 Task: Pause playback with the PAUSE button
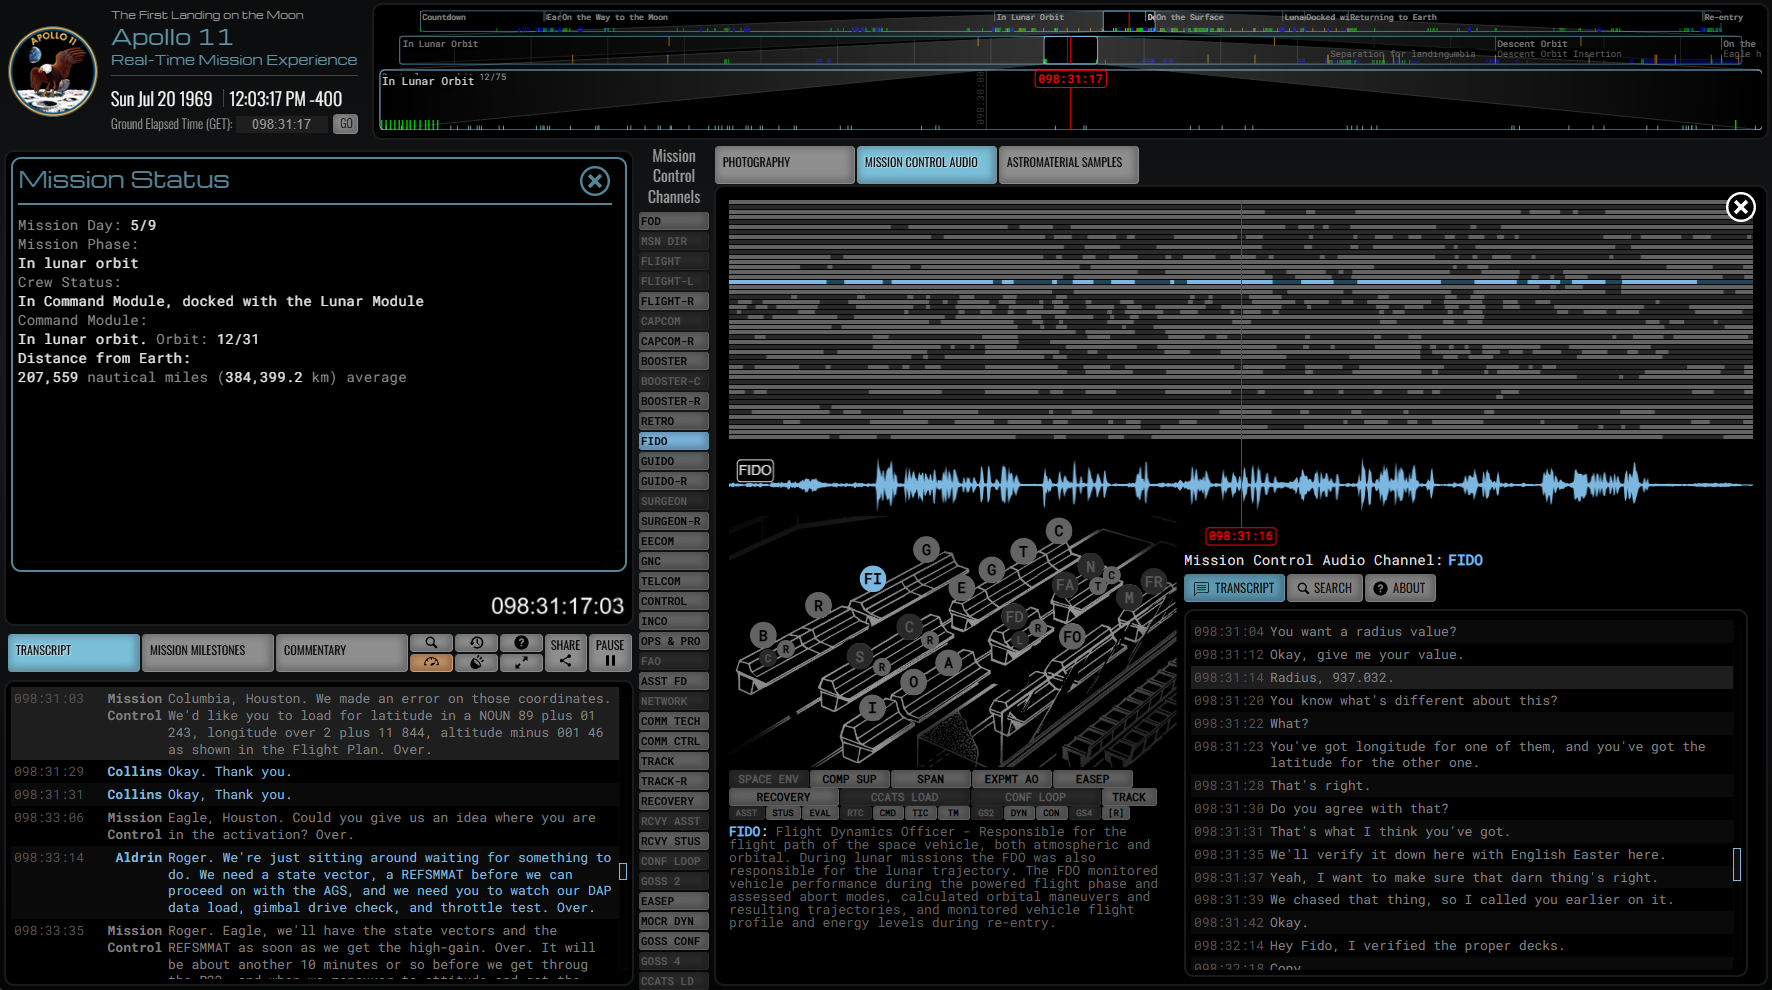(610, 652)
